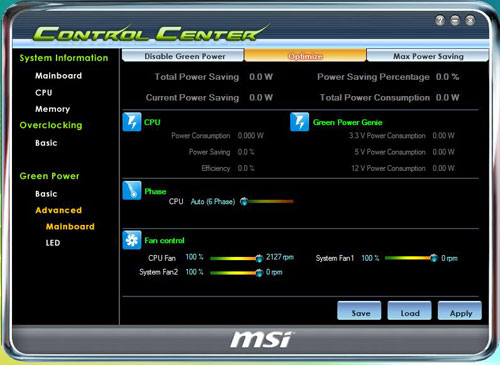Open the Green Power section
This screenshot has width=500, height=365.
coord(49,176)
